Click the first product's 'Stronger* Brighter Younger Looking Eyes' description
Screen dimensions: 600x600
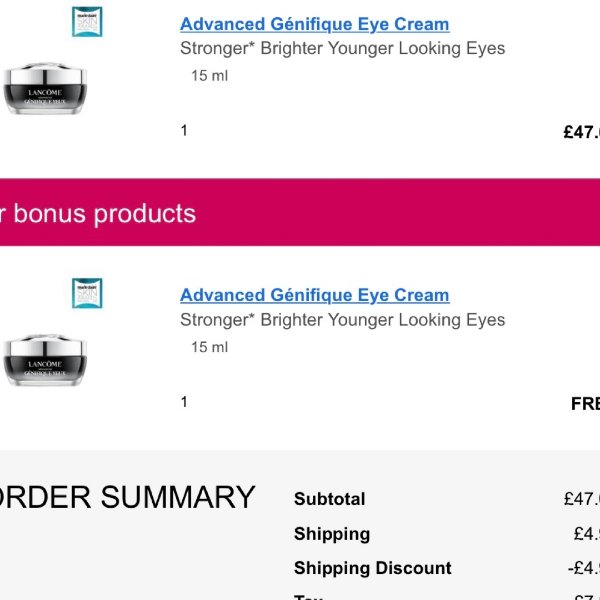tap(342, 48)
